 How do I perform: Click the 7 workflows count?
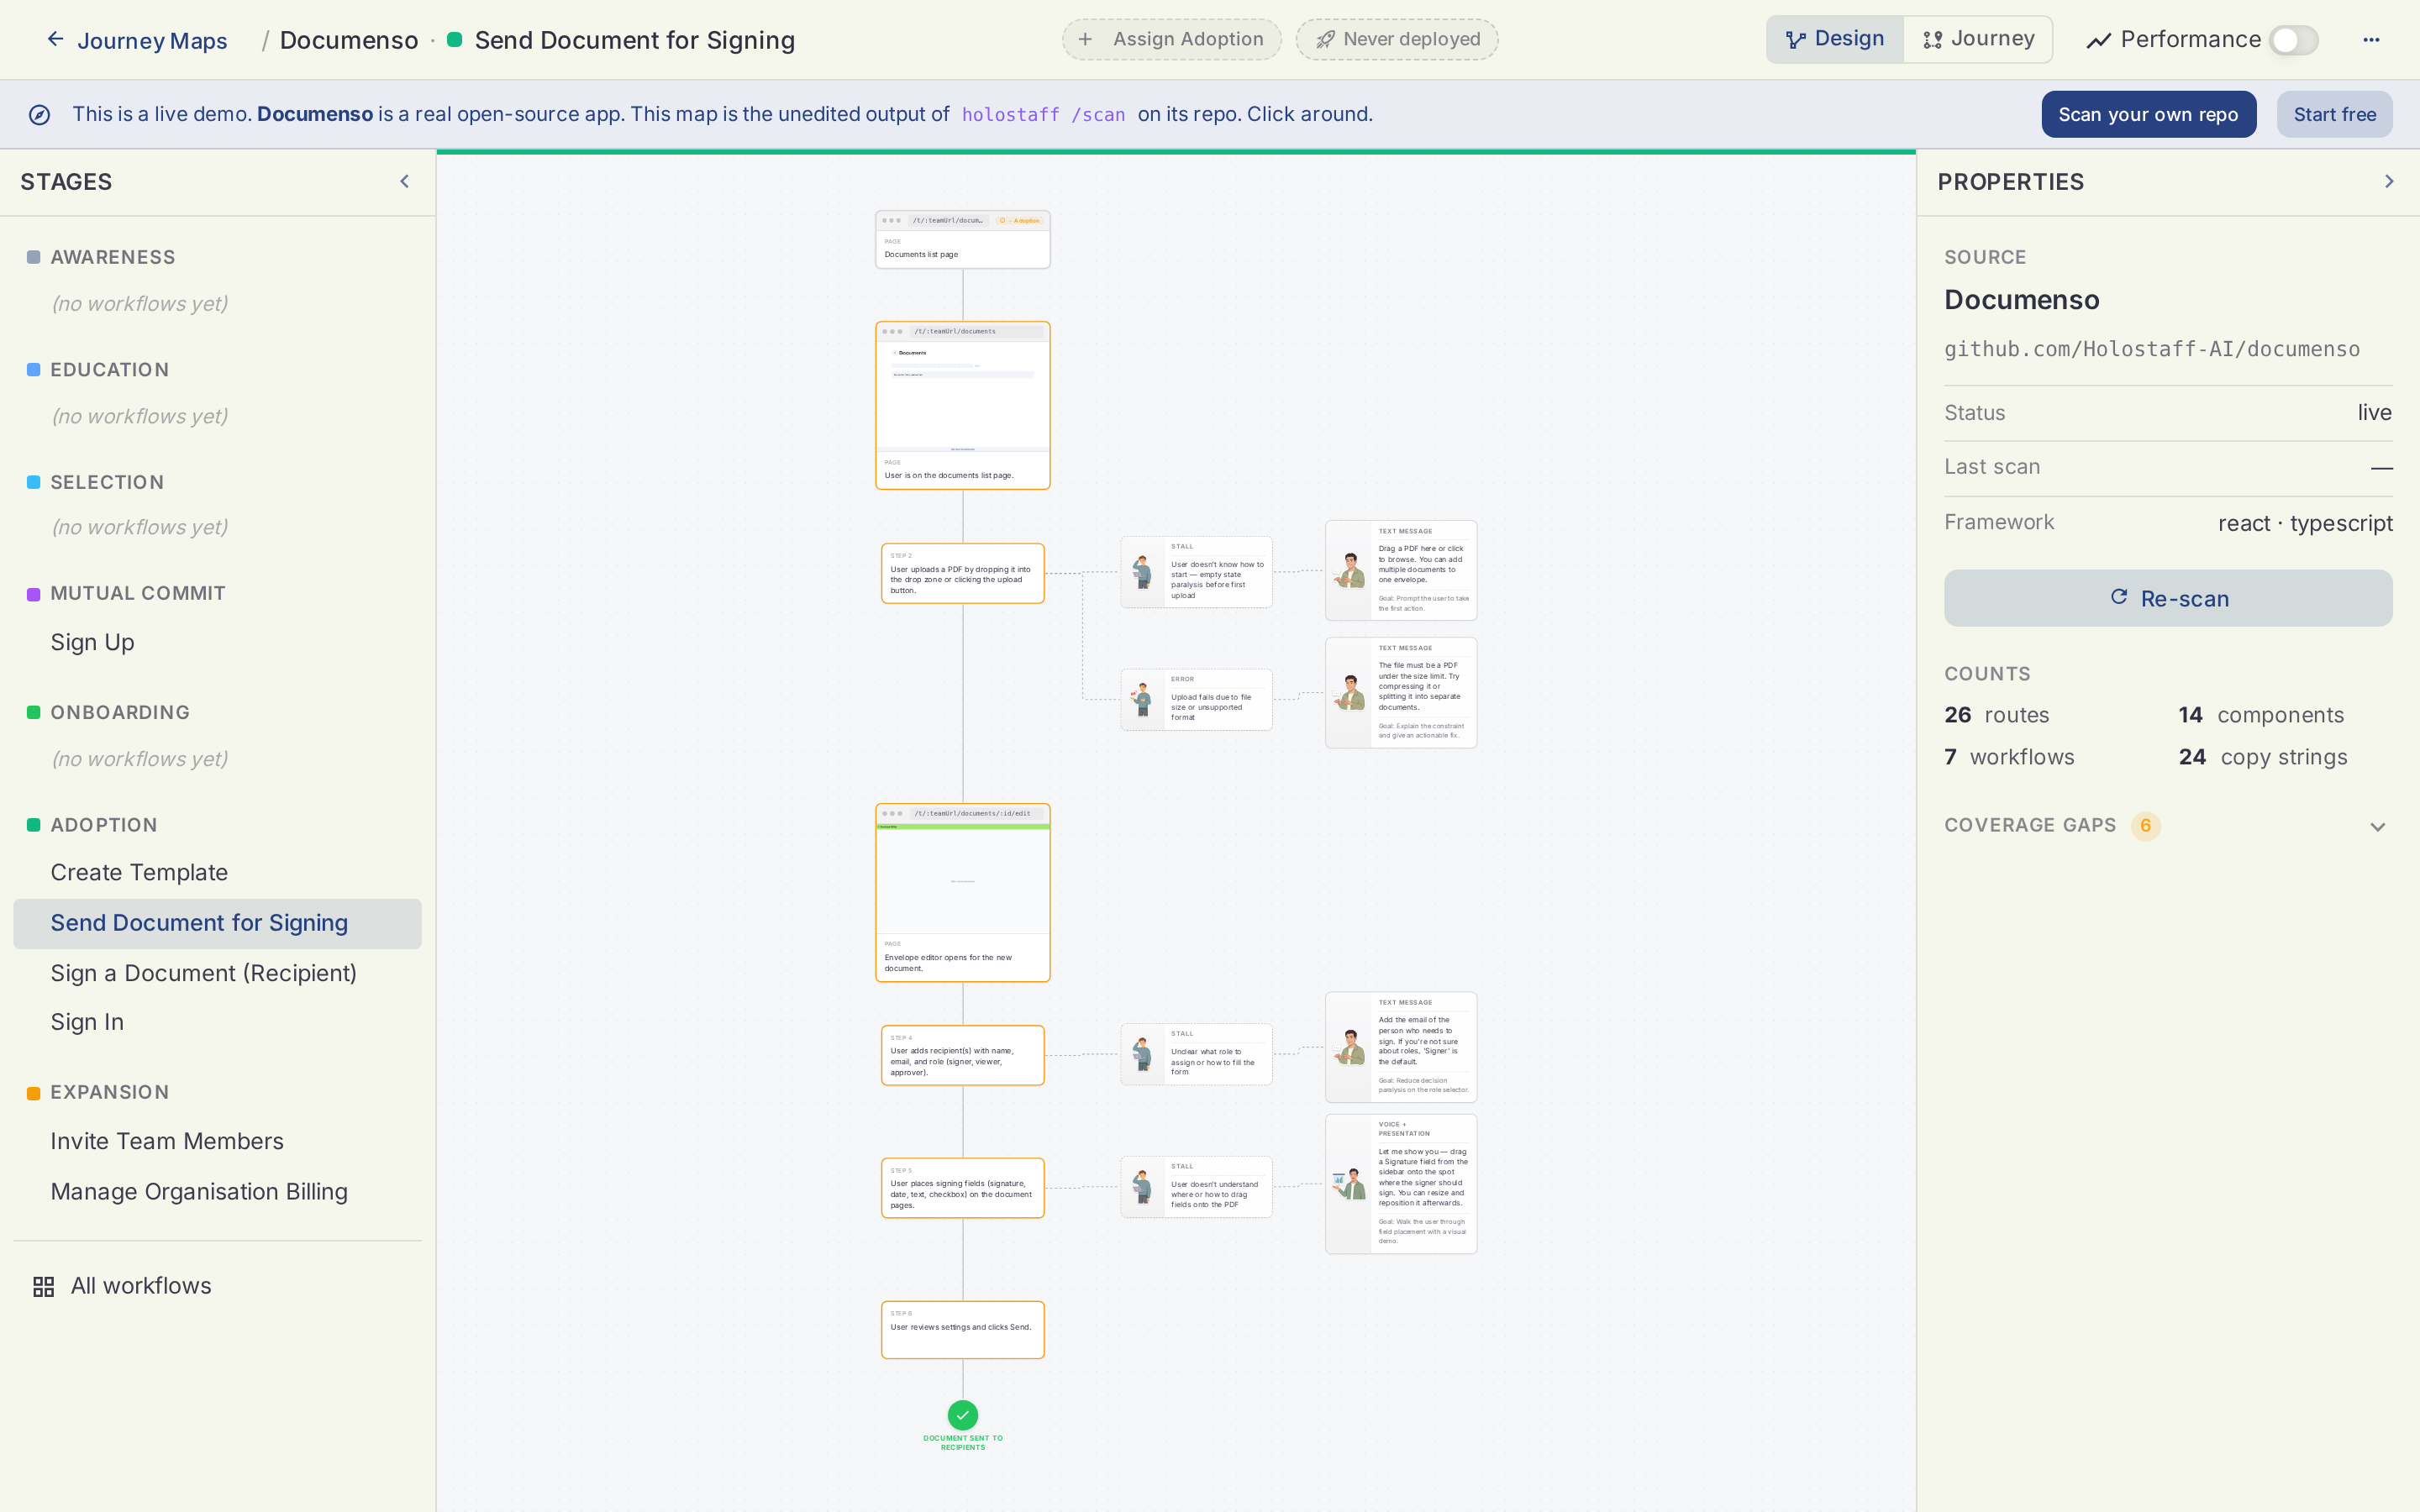(2008, 757)
